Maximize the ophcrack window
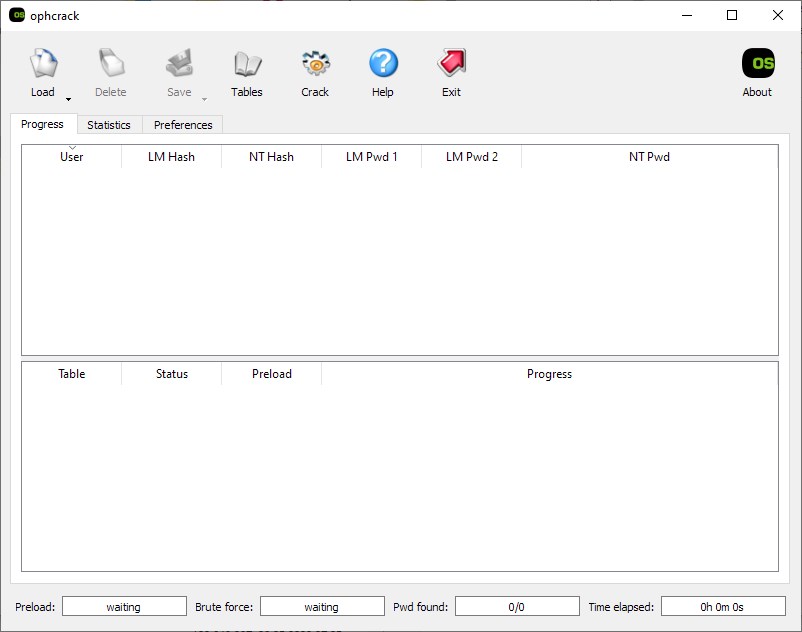 pyautogui.click(x=732, y=15)
